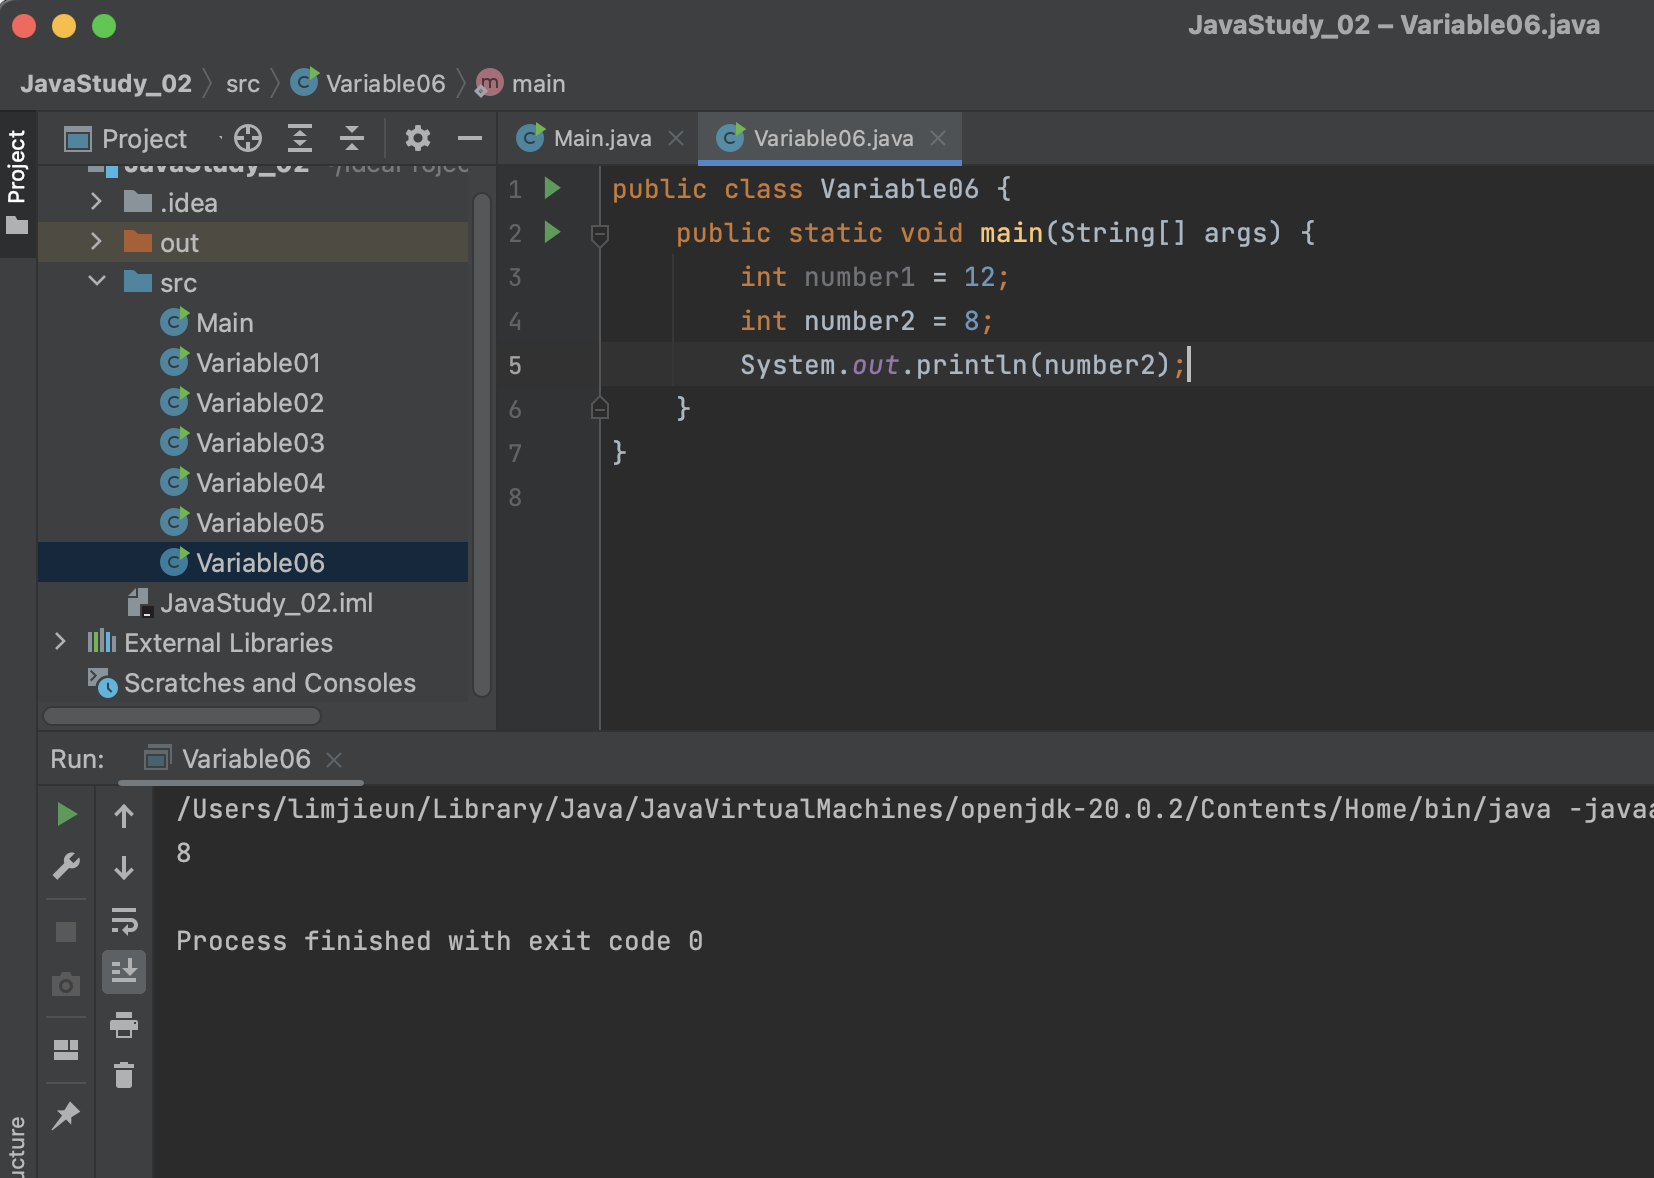Expand External Libraries
This screenshot has height=1178, width=1654.
[x=61, y=641]
